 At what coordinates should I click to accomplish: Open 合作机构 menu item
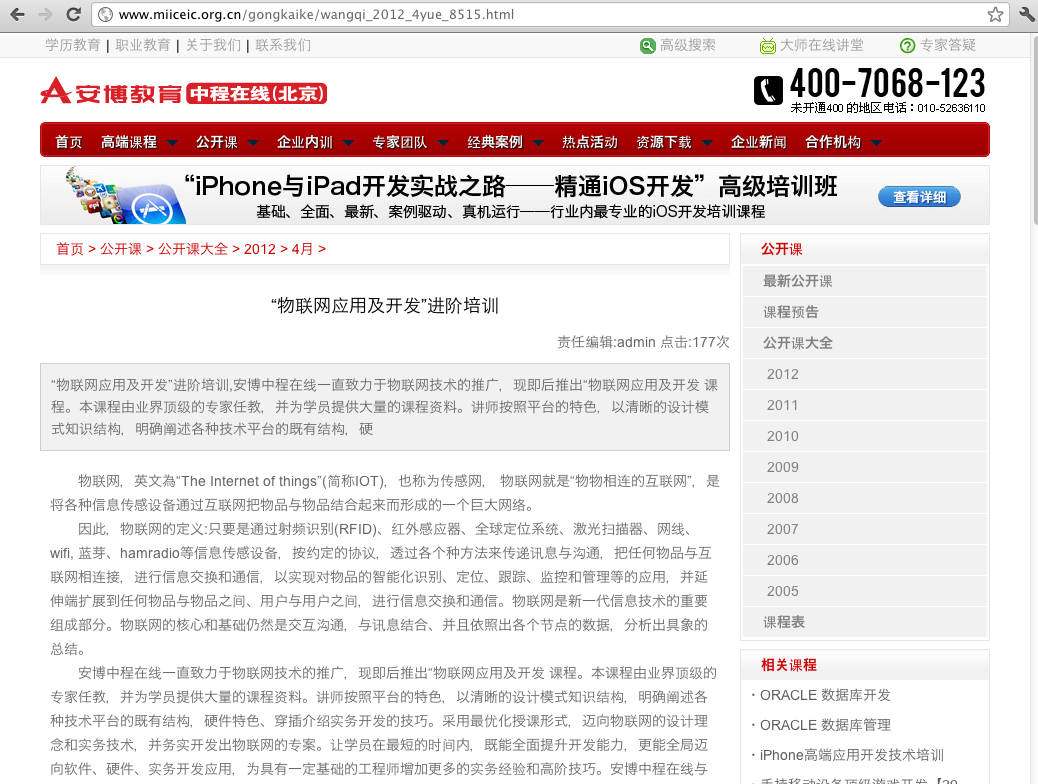(x=833, y=142)
